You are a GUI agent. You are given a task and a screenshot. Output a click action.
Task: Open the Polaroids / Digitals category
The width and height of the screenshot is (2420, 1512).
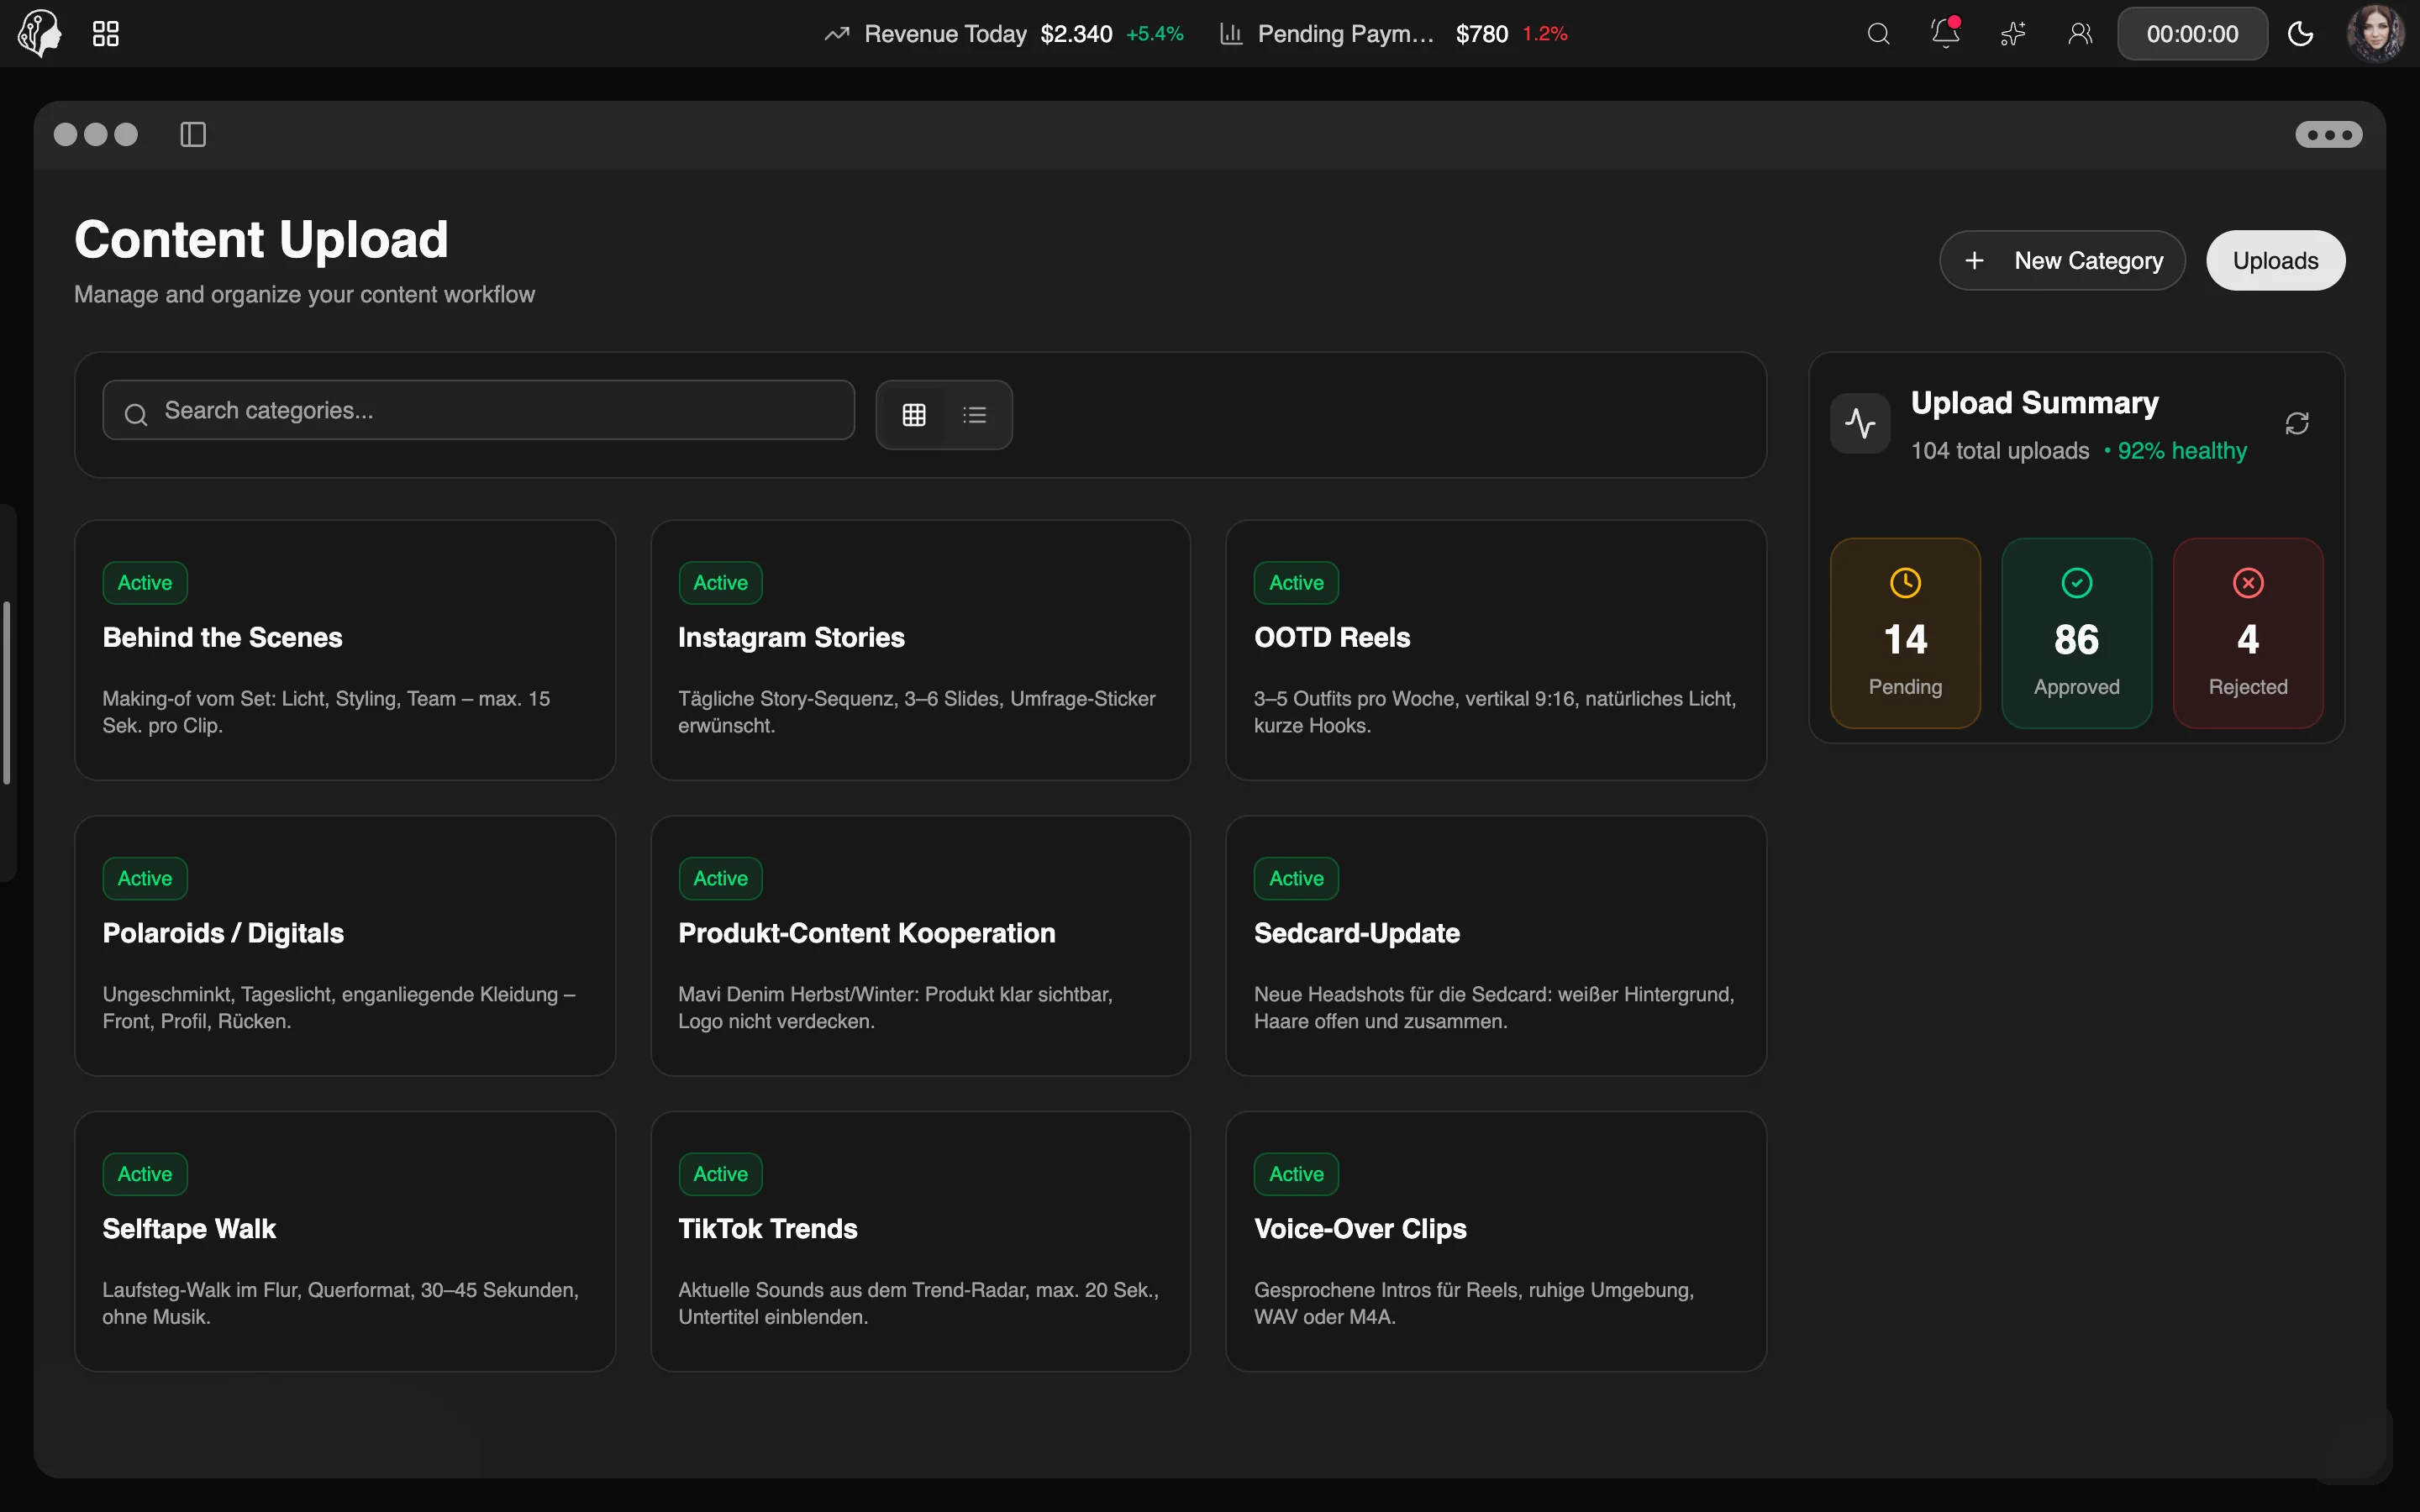[345, 946]
